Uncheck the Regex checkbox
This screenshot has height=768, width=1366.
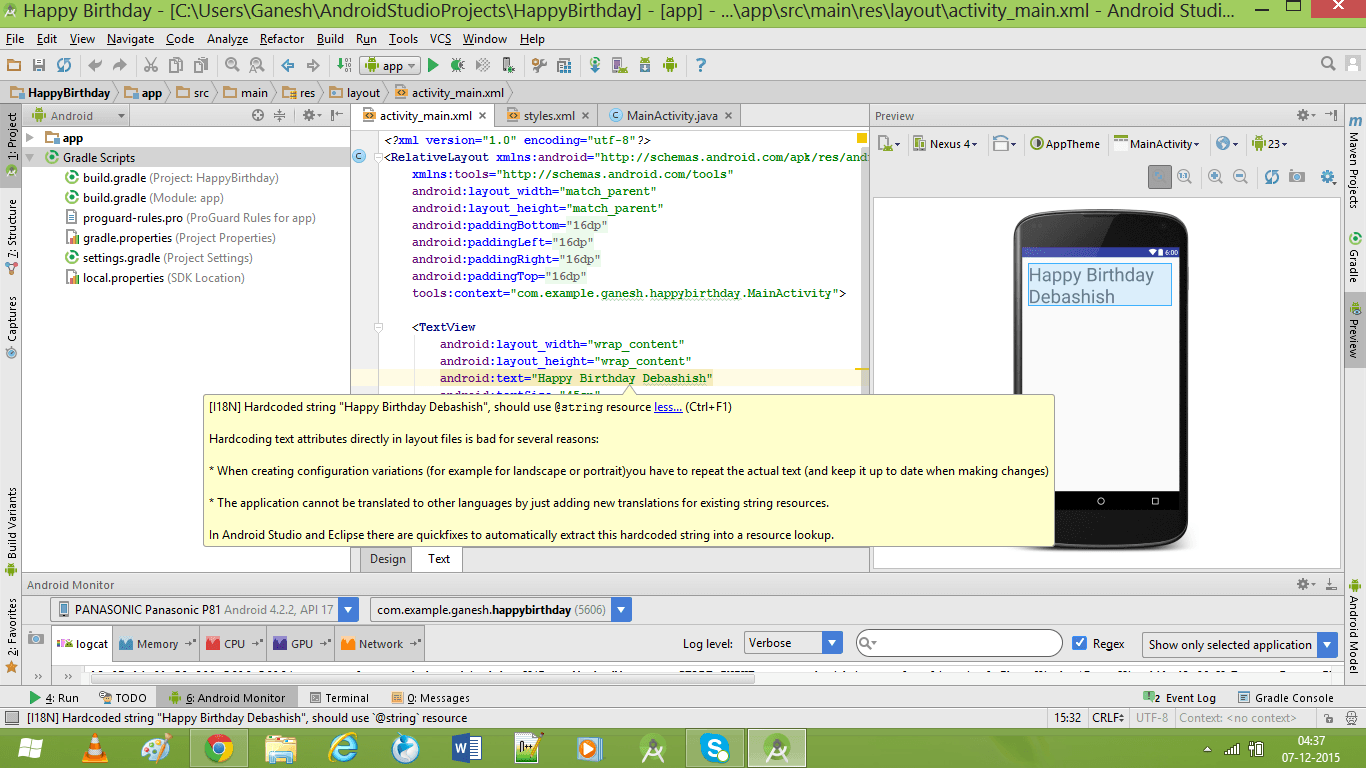[1079, 644]
